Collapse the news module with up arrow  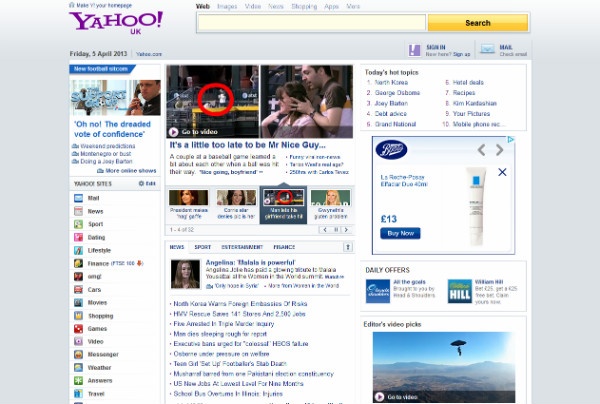click(x=348, y=247)
